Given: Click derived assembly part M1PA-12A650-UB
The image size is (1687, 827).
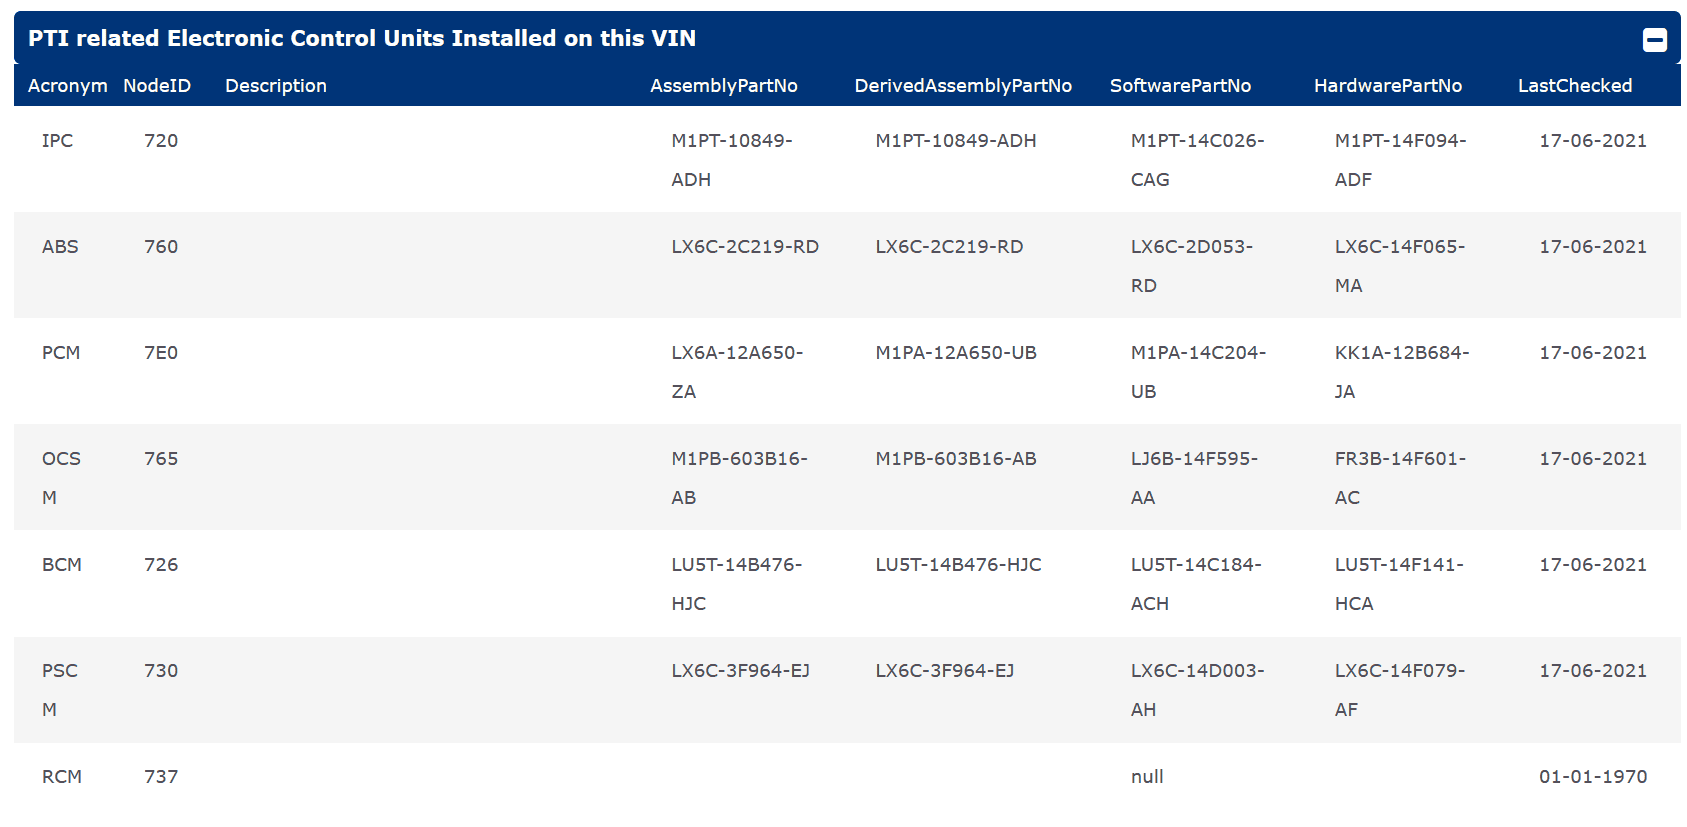Looking at the screenshot, I should [x=955, y=353].
